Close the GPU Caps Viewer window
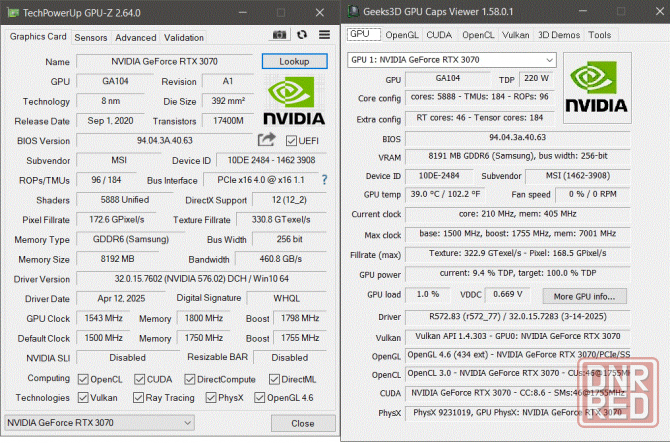Image resolution: width=670 pixels, height=443 pixels. [x=659, y=12]
